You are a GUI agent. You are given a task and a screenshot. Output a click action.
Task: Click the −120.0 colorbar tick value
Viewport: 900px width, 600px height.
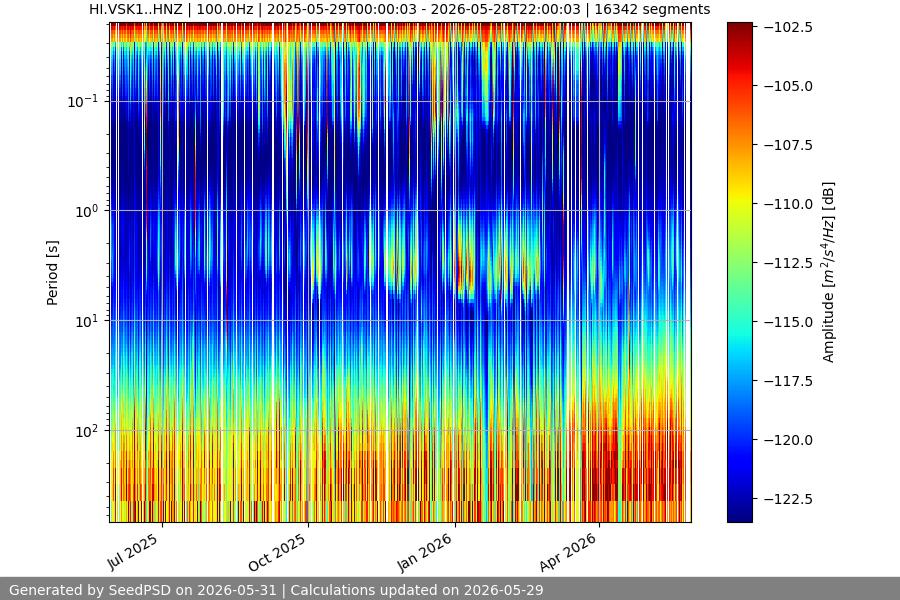click(x=789, y=440)
